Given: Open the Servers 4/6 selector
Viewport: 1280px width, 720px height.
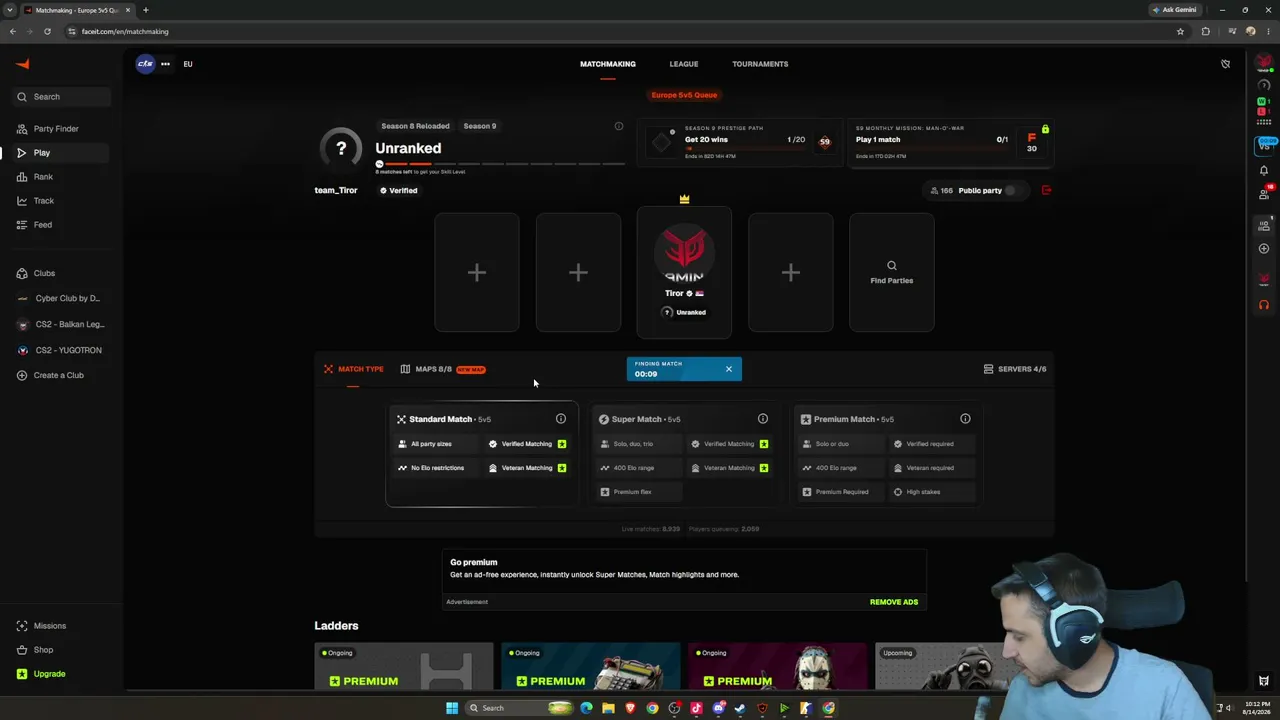Looking at the screenshot, I should tap(1015, 369).
